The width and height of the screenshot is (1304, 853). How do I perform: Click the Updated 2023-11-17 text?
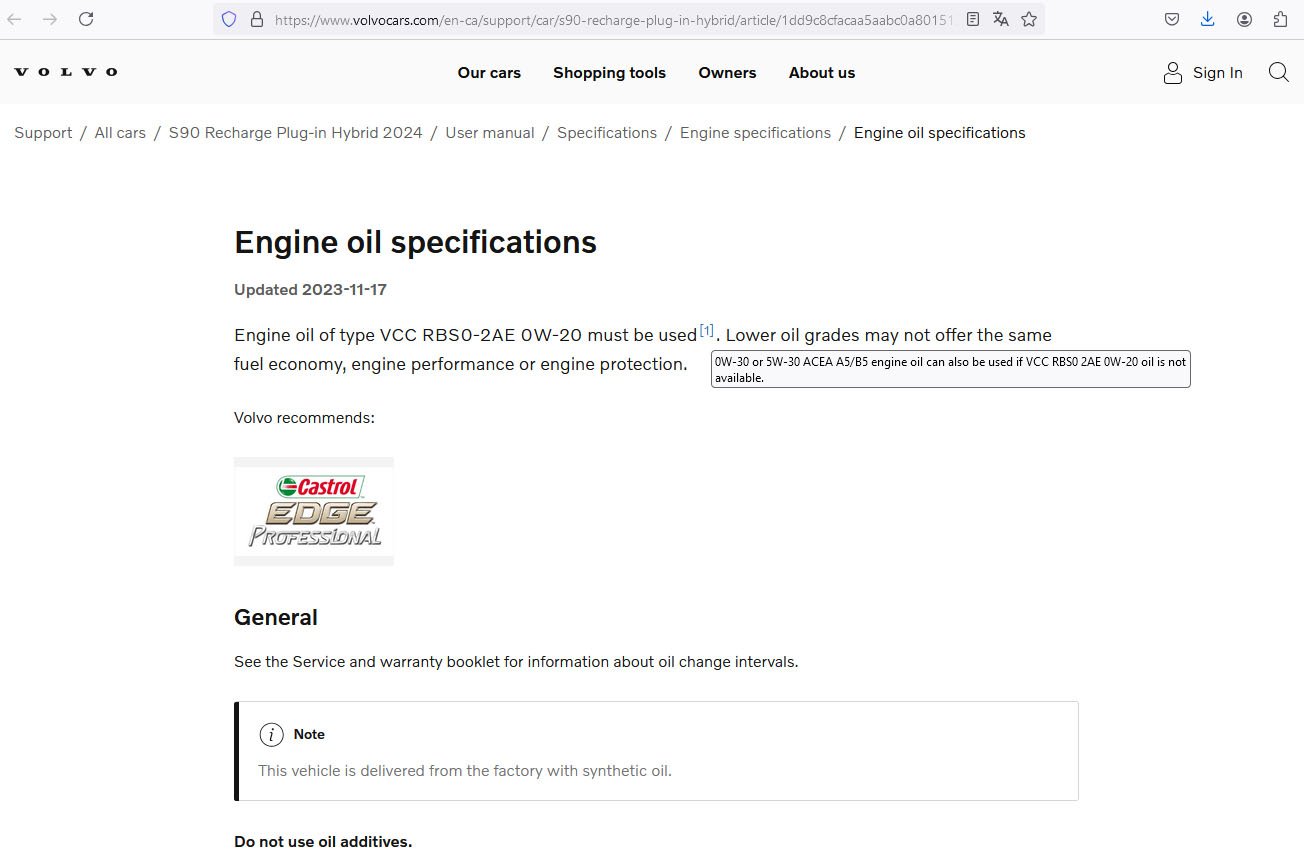tap(310, 290)
